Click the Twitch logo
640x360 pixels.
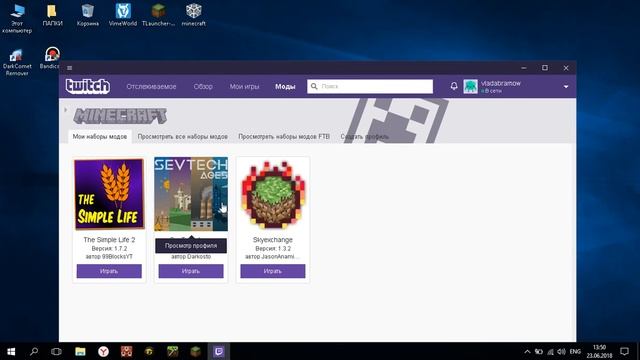[x=88, y=86]
